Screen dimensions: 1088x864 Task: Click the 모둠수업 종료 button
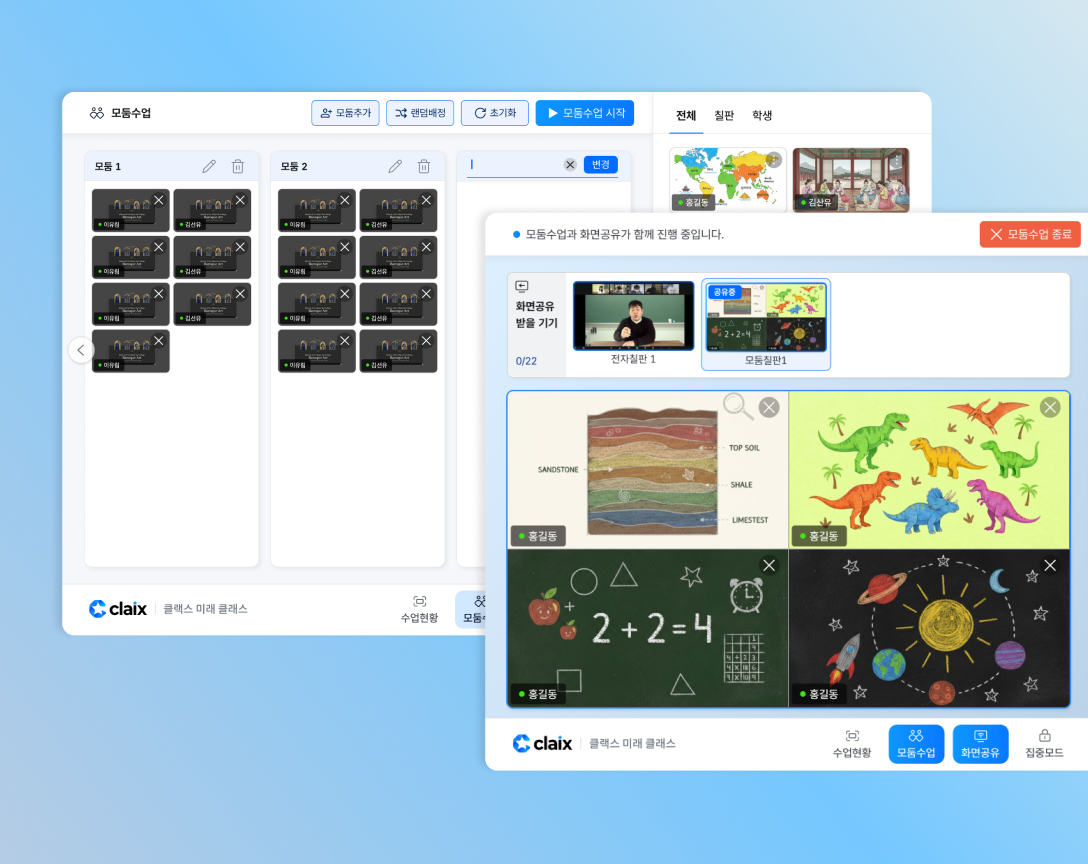coord(1030,235)
